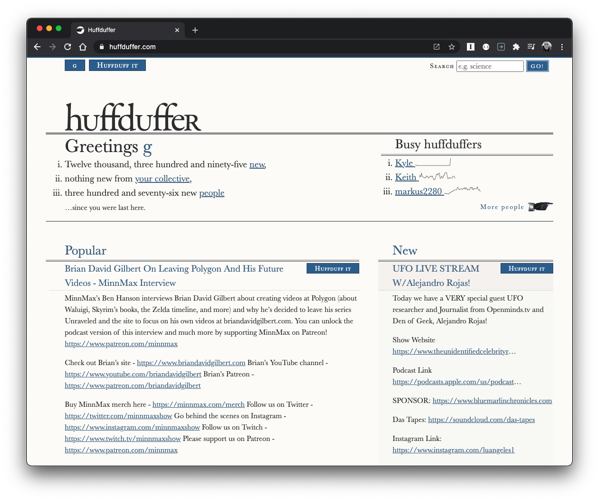
Task: Click the pointing hand icon
Action: [540, 207]
